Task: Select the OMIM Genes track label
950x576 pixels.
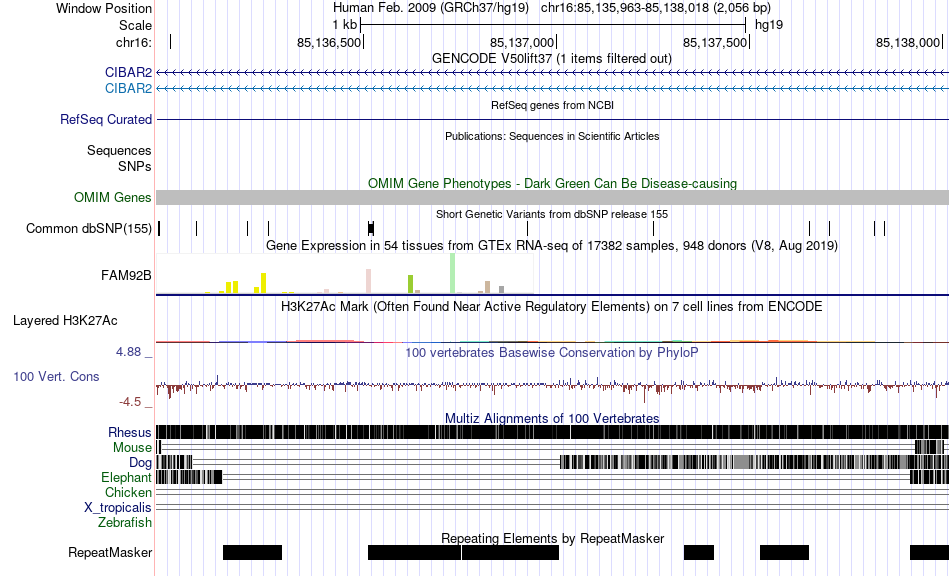Action: 113,197
